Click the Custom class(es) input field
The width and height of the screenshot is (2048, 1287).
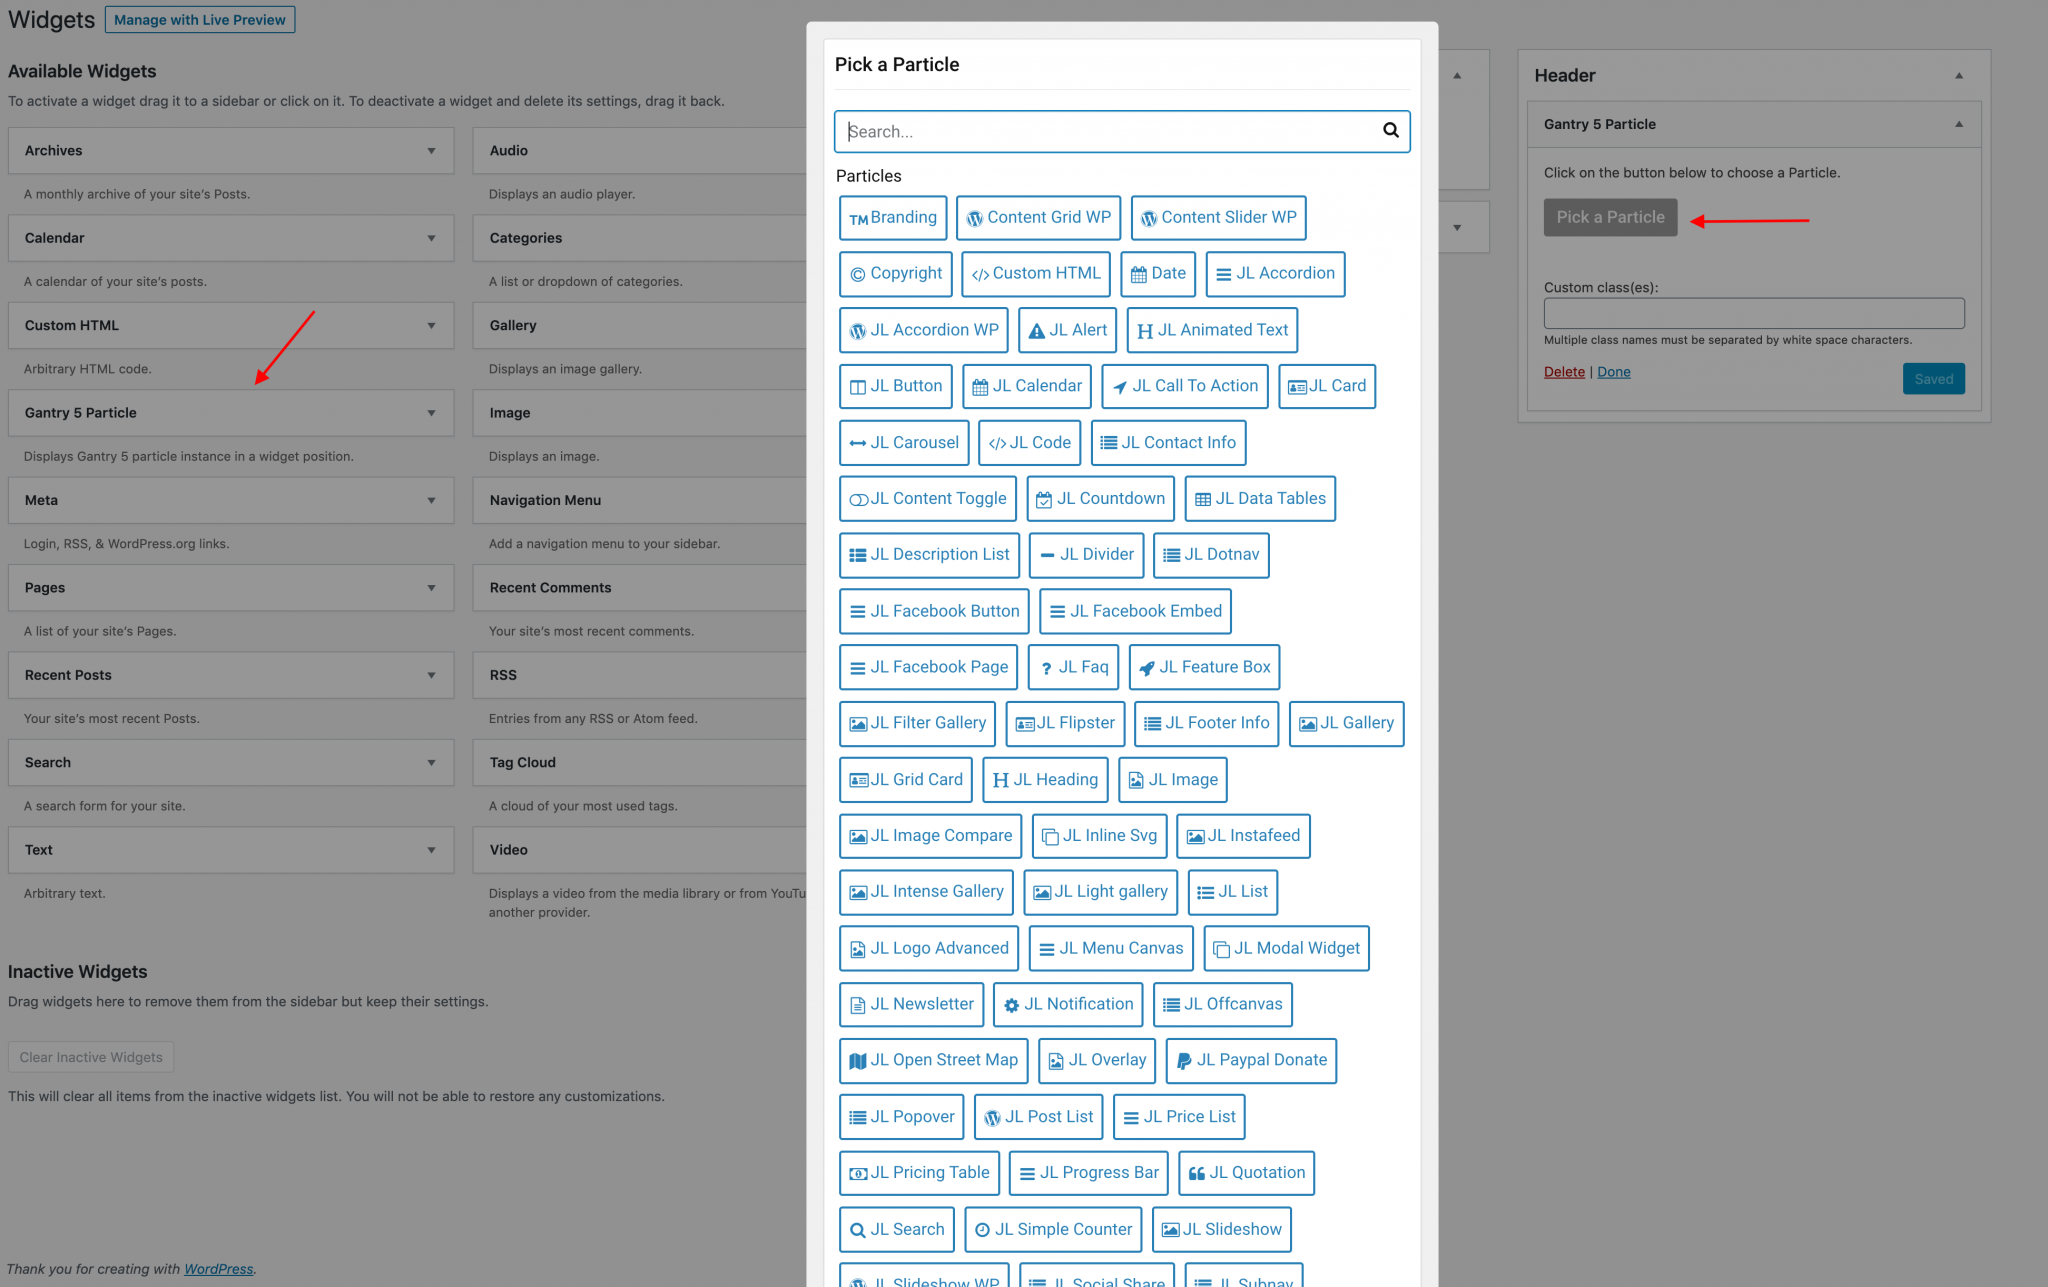click(1753, 313)
